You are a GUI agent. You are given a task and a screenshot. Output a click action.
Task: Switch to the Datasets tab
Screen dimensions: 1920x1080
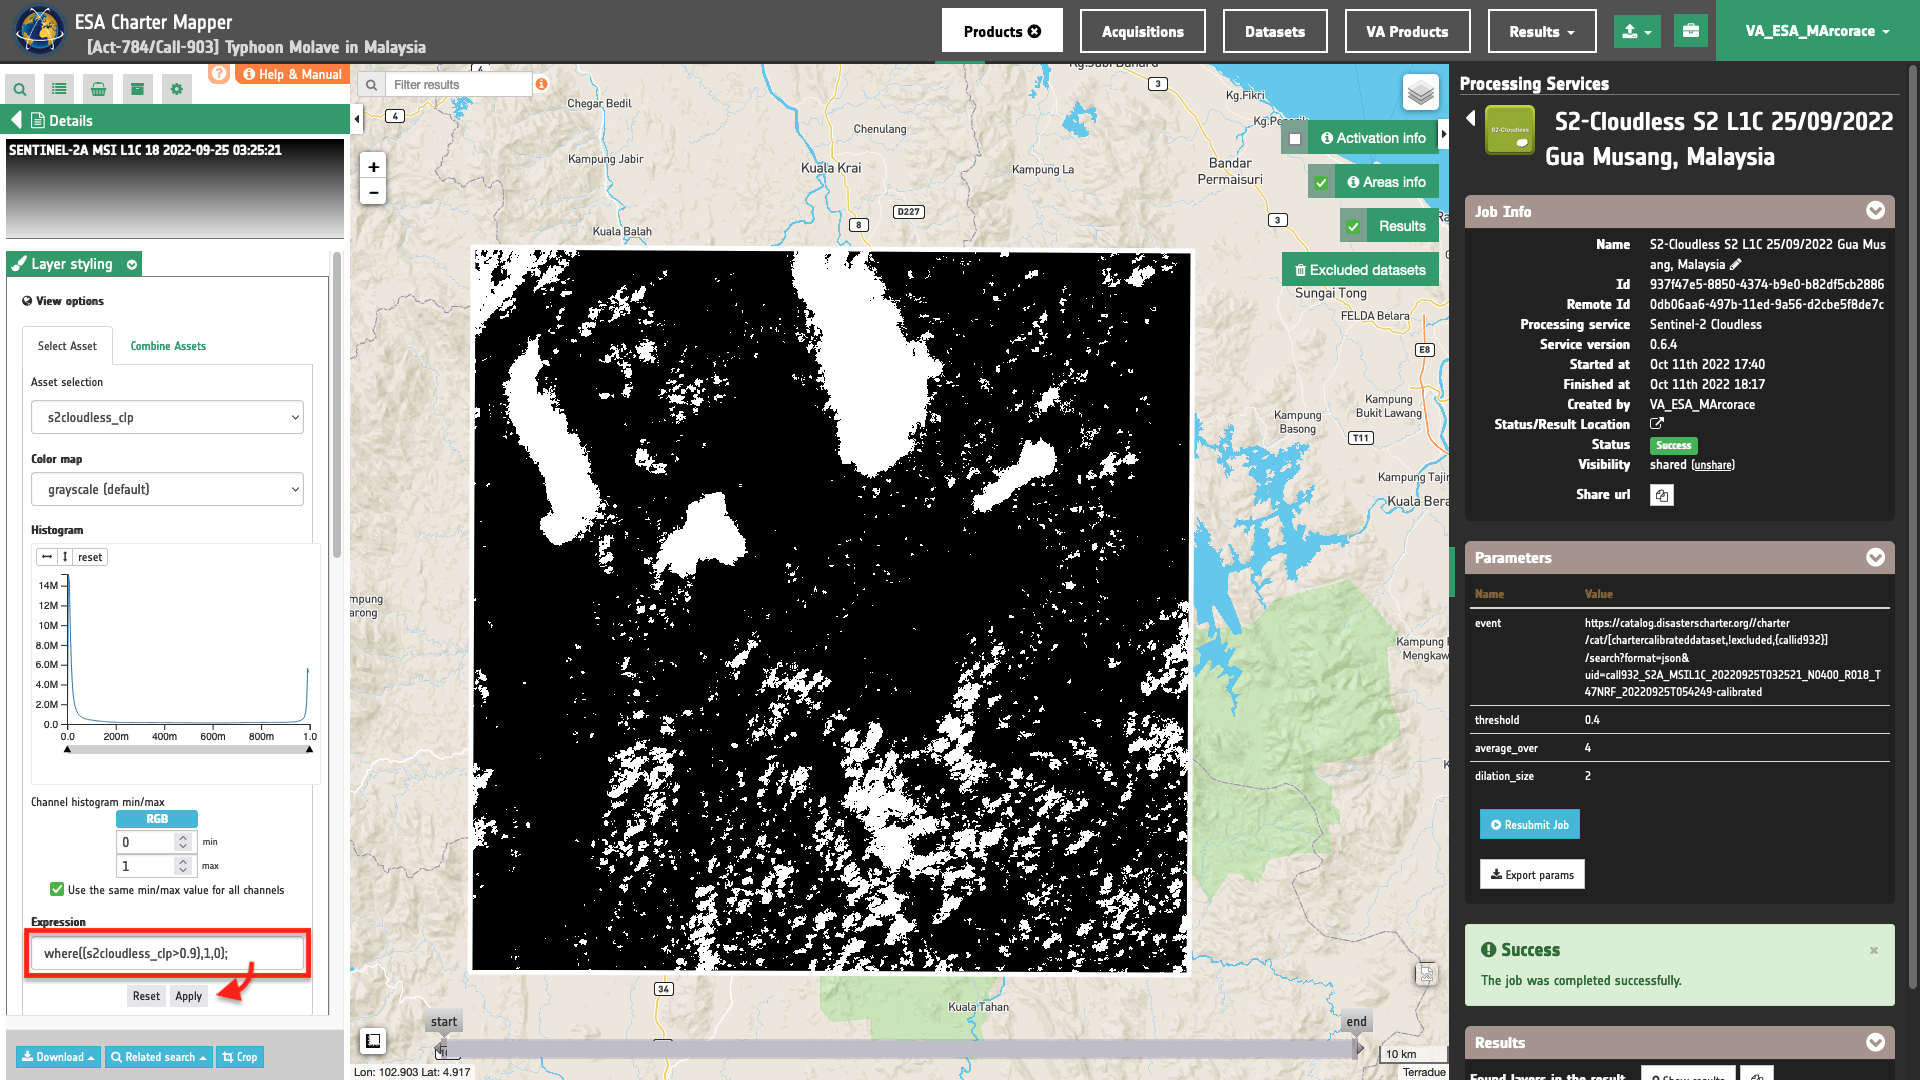pos(1275,31)
